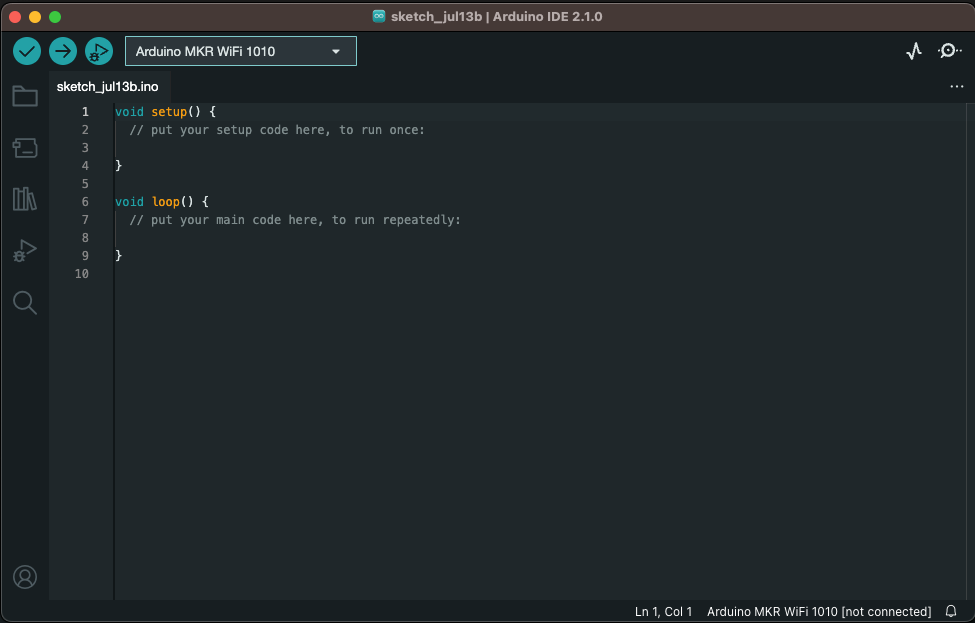Open the Boards Manager panel
Screen dimensions: 975x623
(24, 147)
